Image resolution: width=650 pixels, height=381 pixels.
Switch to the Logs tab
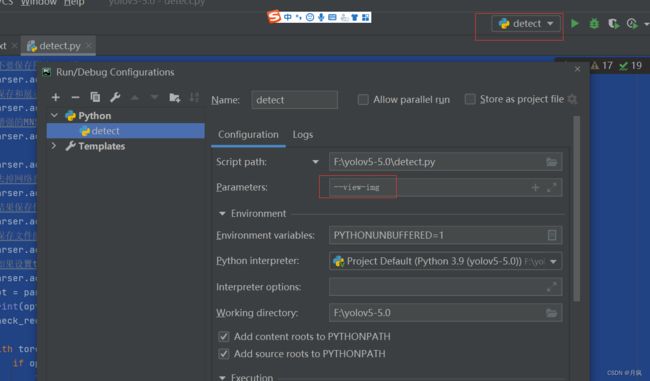pyautogui.click(x=303, y=135)
